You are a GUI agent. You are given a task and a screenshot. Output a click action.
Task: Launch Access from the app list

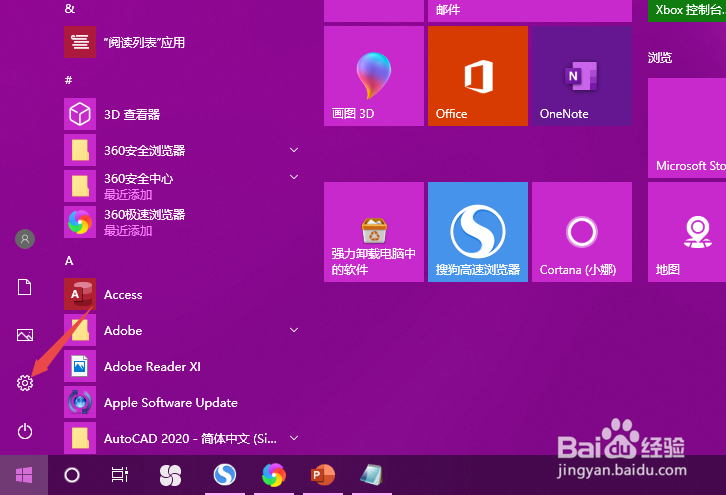[80, 294]
